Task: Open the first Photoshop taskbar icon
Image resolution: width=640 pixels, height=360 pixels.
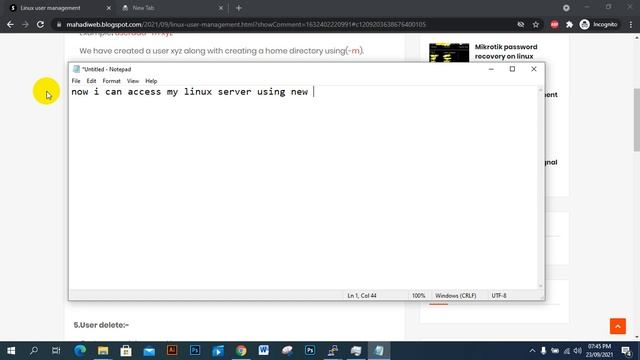Action: coord(195,351)
